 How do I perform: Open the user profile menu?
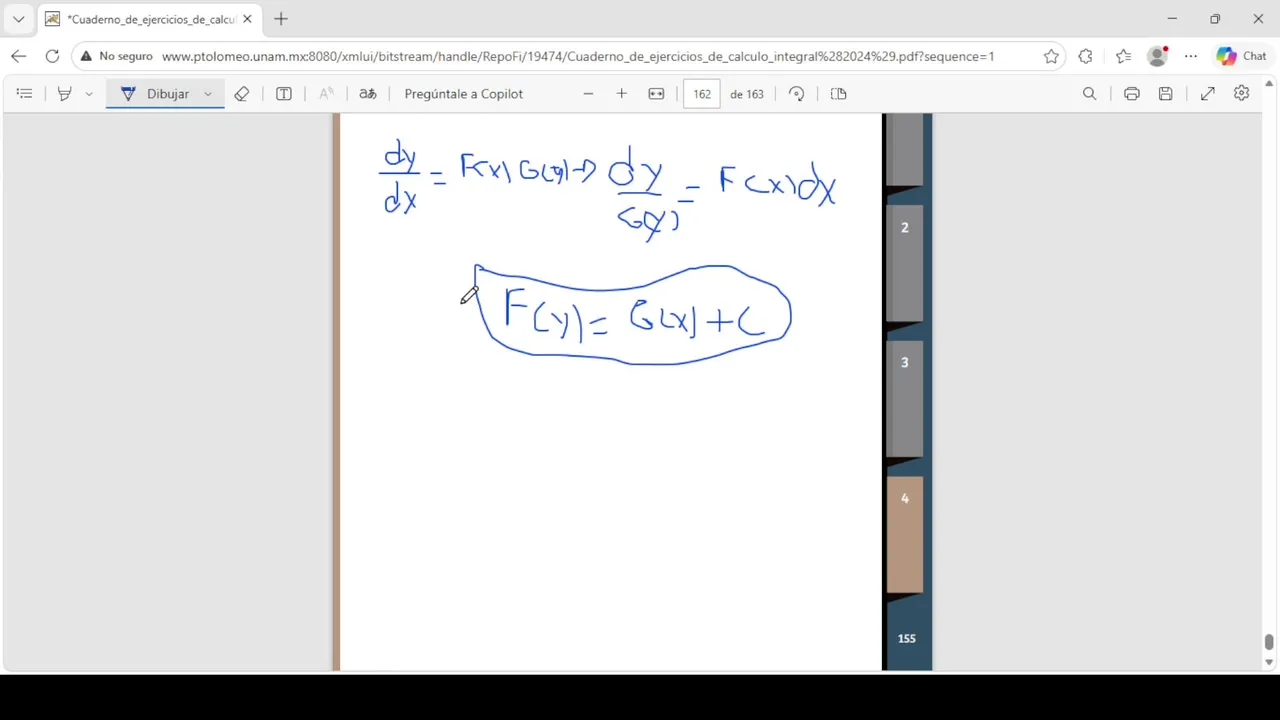pos(1158,56)
